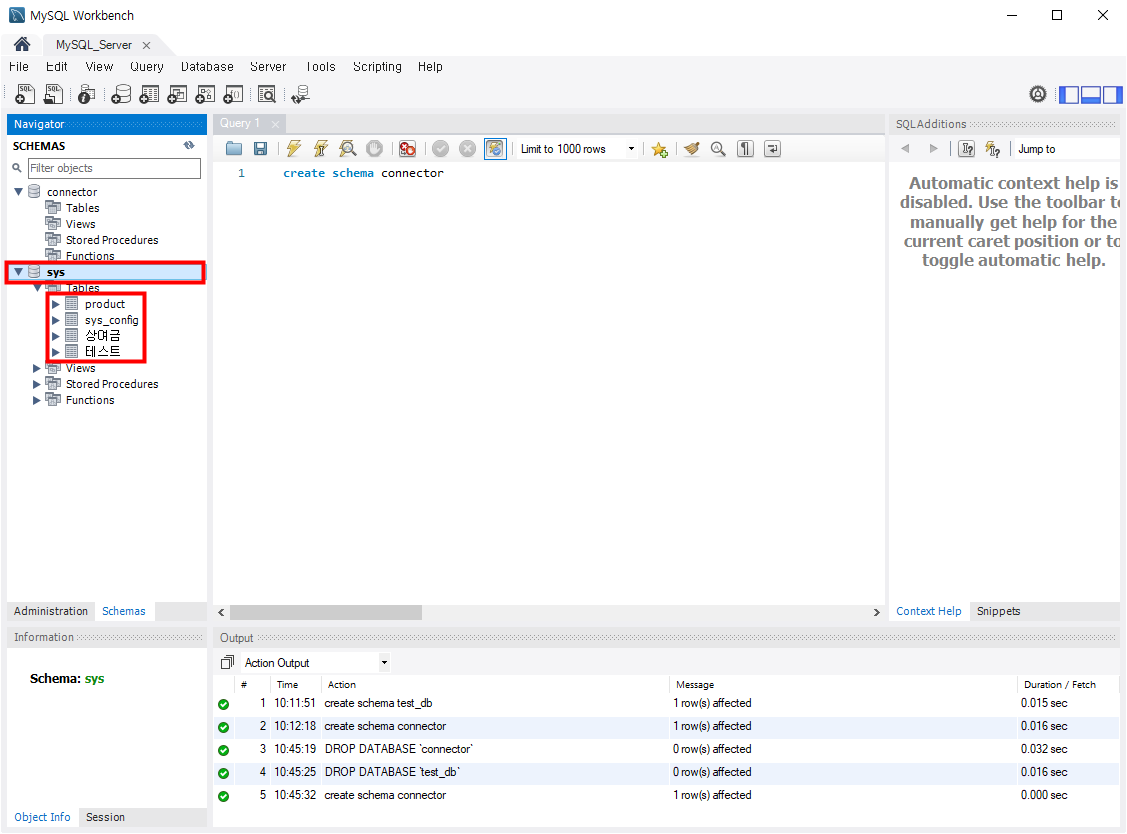Collapse the connector schema

pyautogui.click(x=19, y=191)
